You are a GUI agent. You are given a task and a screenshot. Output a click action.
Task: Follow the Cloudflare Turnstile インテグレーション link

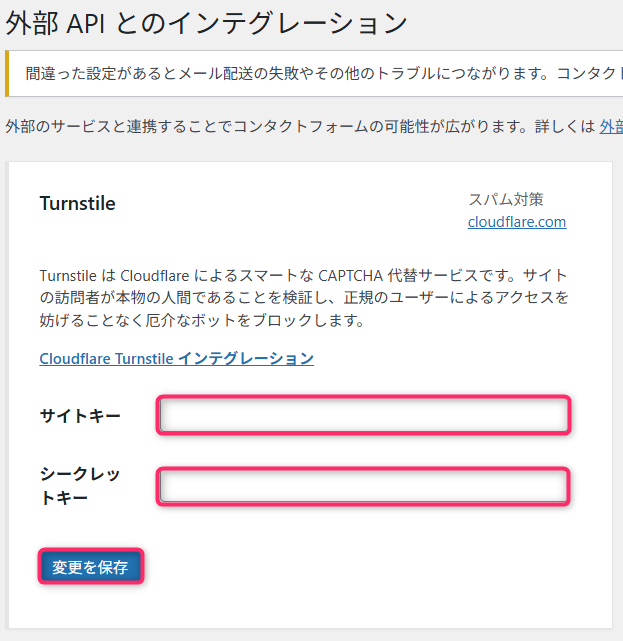[x=176, y=358]
